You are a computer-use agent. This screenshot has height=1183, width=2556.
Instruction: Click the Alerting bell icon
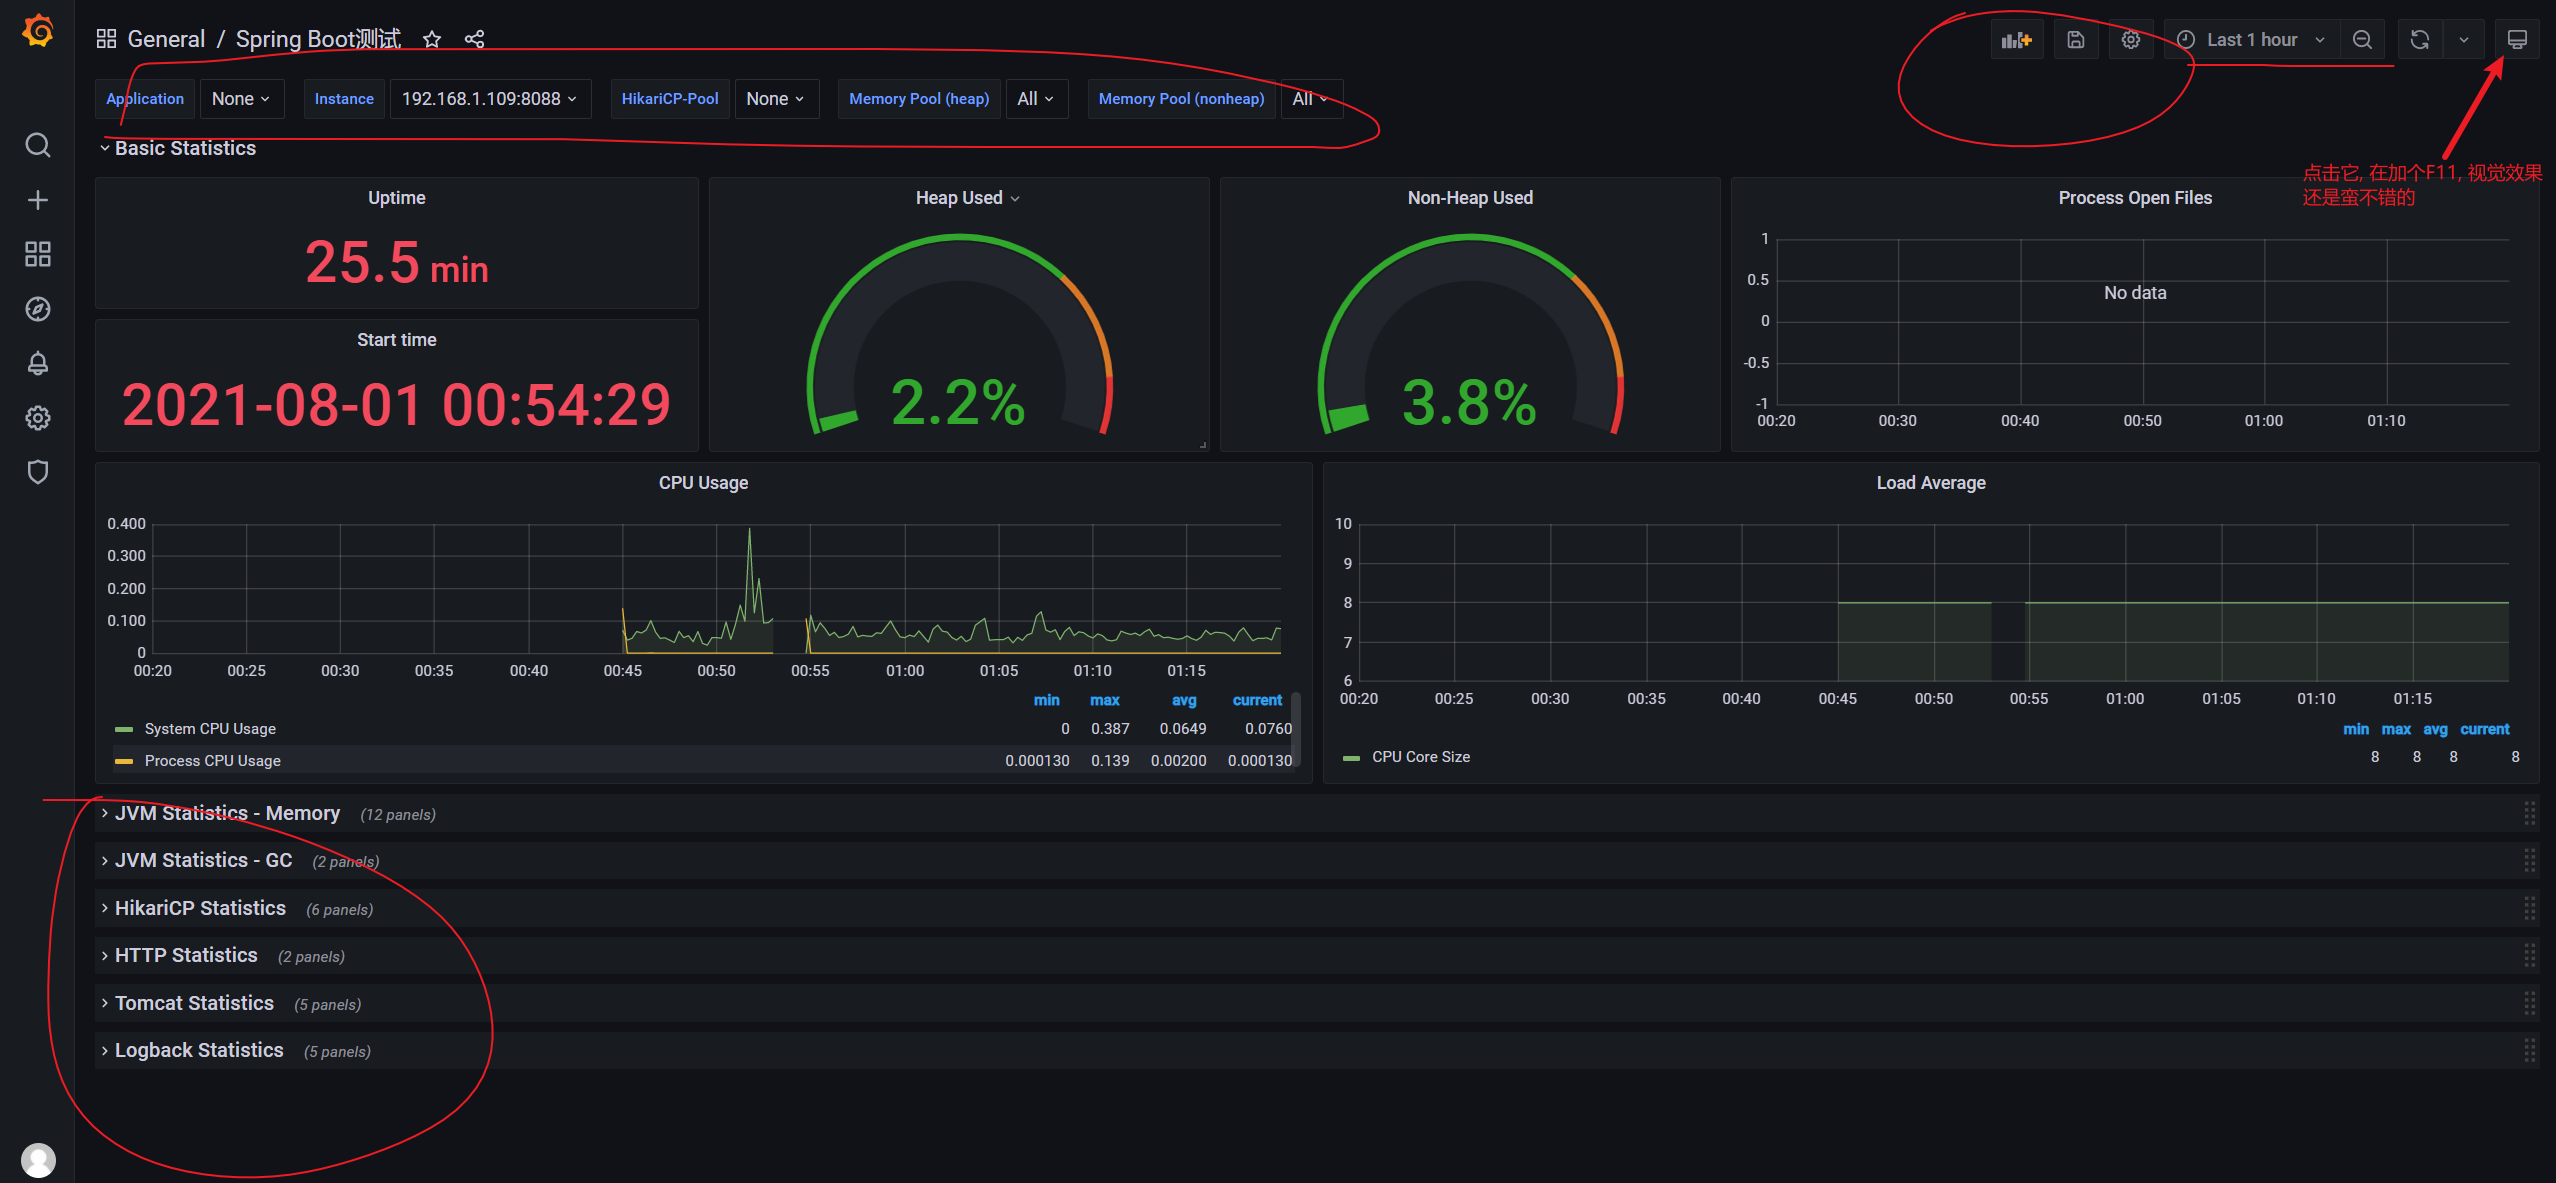pyautogui.click(x=37, y=363)
